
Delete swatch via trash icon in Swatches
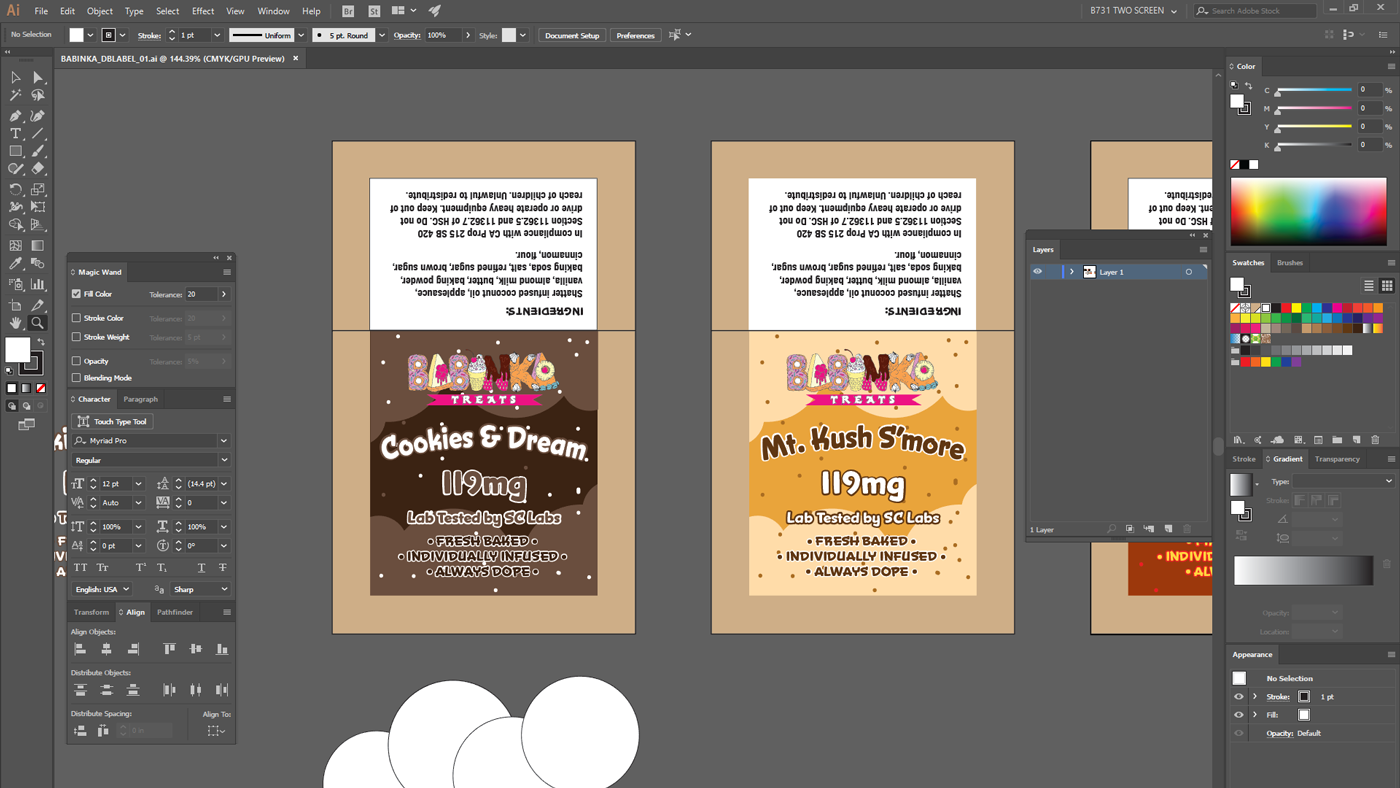pos(1375,440)
